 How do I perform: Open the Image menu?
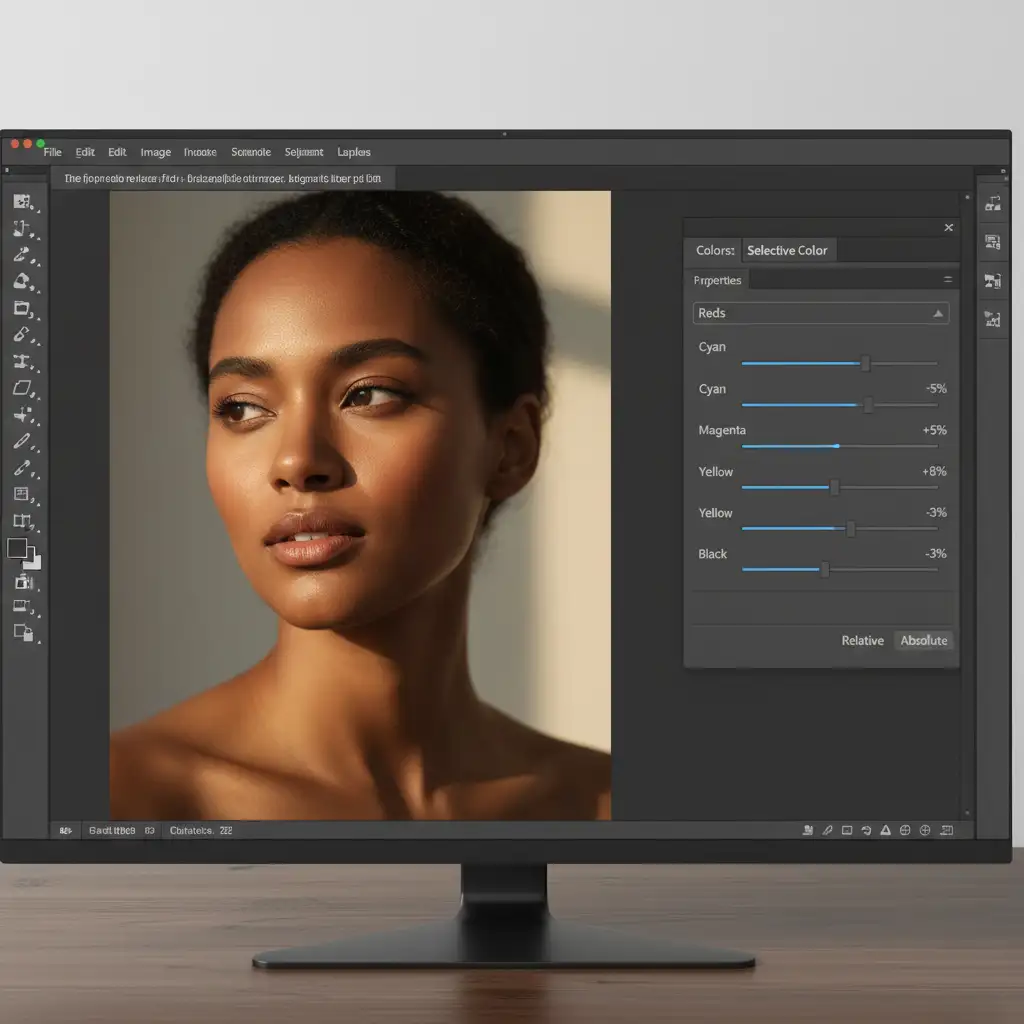coord(155,153)
